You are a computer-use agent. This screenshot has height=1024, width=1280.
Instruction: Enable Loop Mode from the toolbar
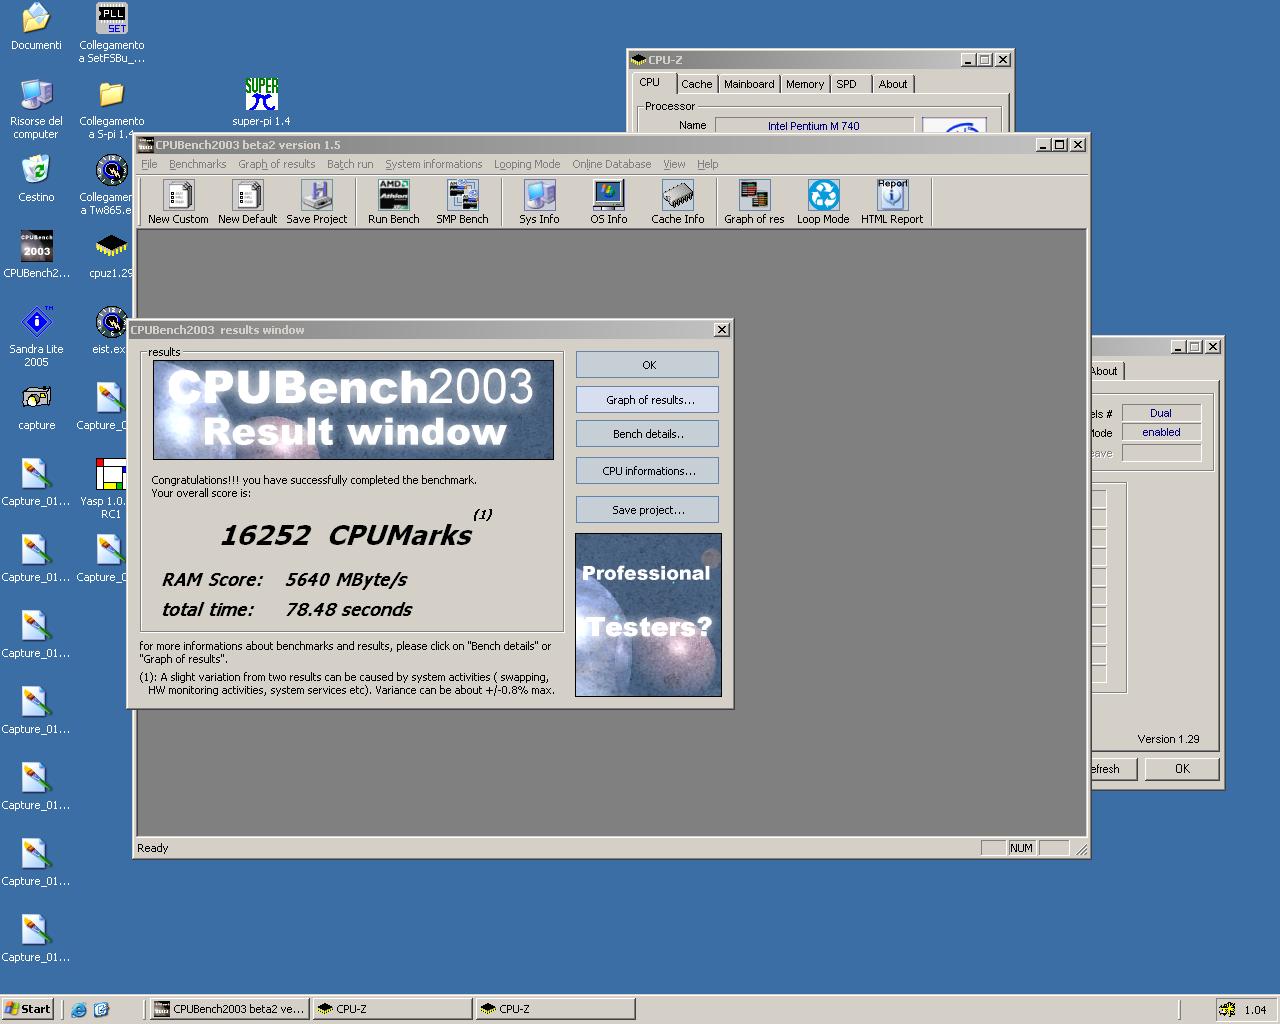tap(823, 202)
